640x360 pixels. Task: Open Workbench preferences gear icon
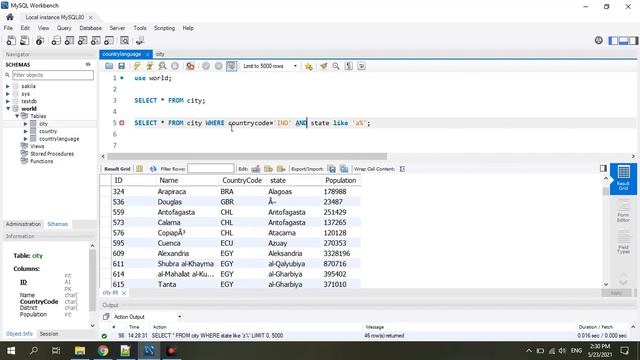(x=598, y=40)
